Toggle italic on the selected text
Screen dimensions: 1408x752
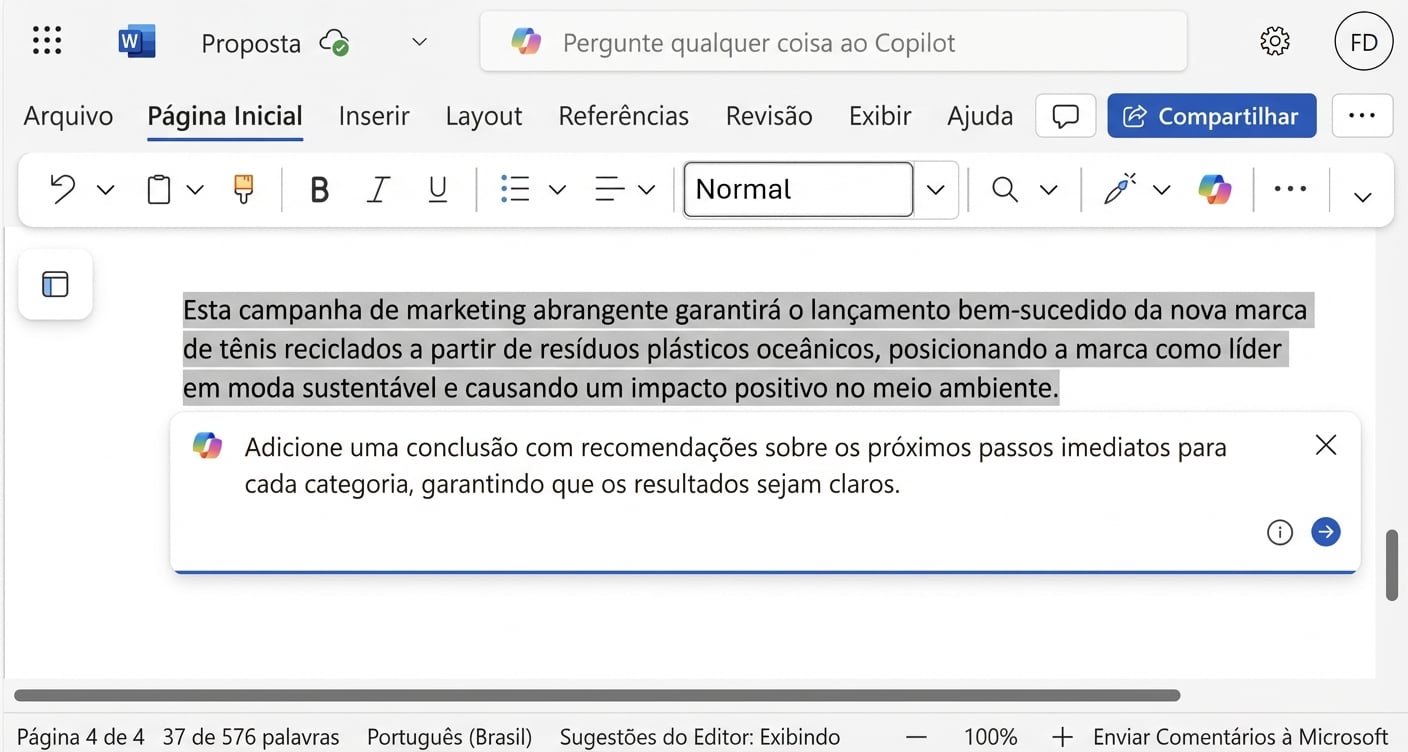point(378,189)
